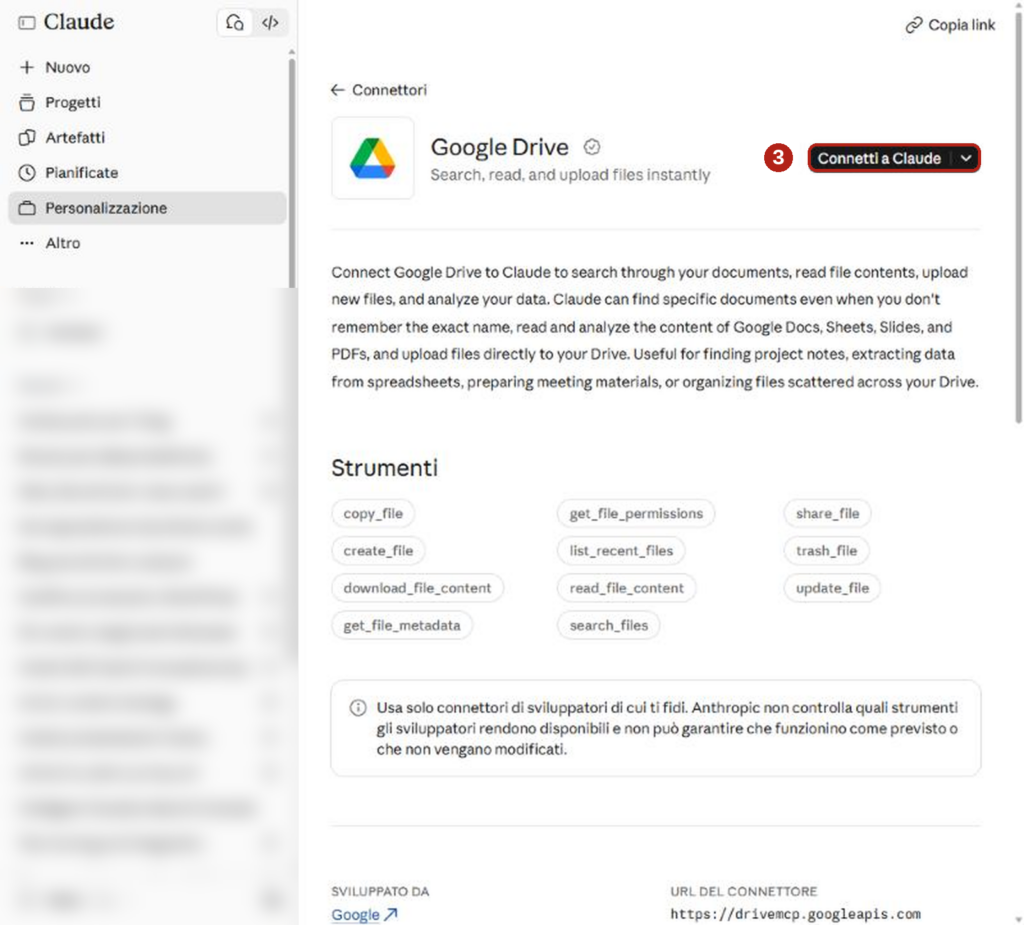Open the Google developer link
Viewport: 1024px width, 925px height.
click(x=355, y=915)
